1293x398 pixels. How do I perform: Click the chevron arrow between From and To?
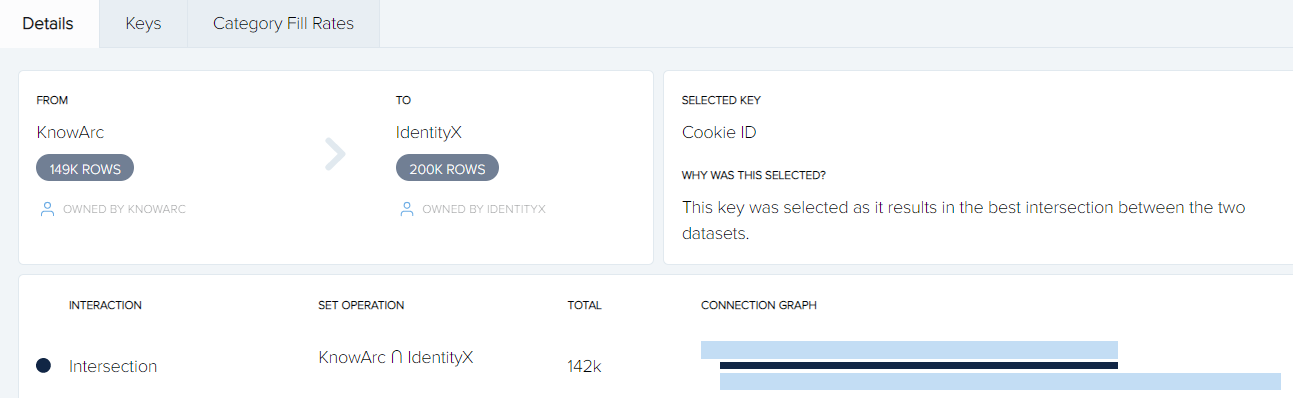[x=335, y=154]
